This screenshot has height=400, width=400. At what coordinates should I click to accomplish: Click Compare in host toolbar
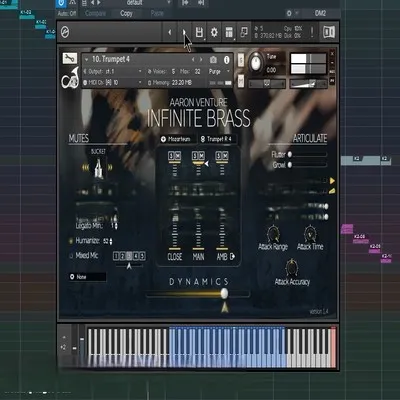click(95, 13)
